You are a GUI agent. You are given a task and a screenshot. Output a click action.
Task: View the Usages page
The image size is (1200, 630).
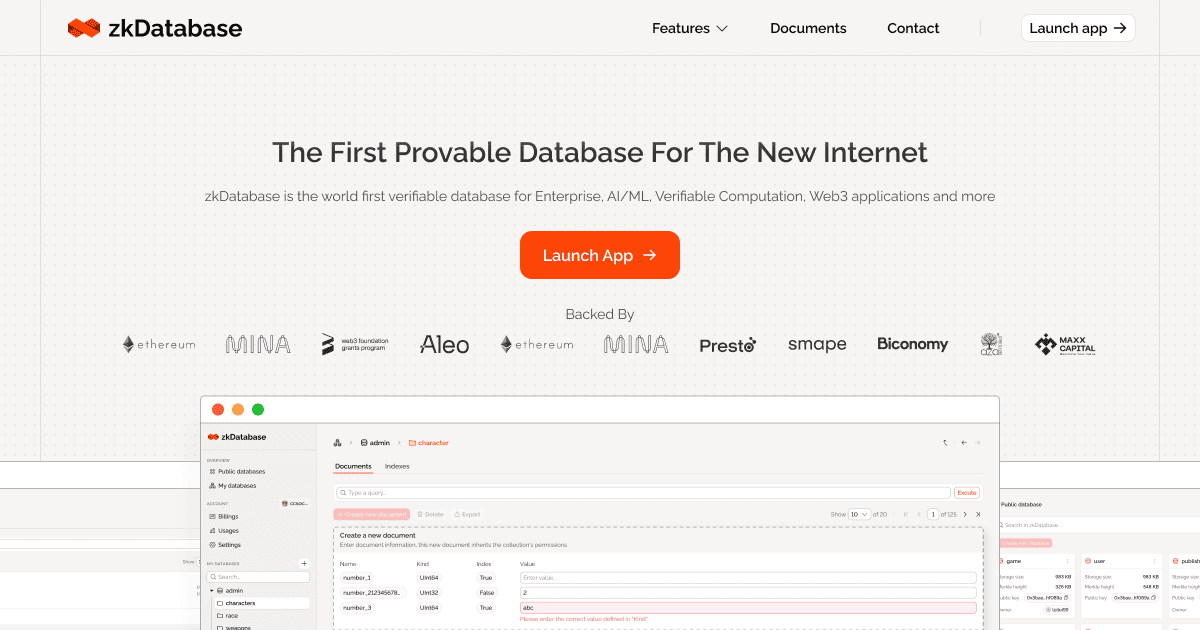(x=227, y=531)
